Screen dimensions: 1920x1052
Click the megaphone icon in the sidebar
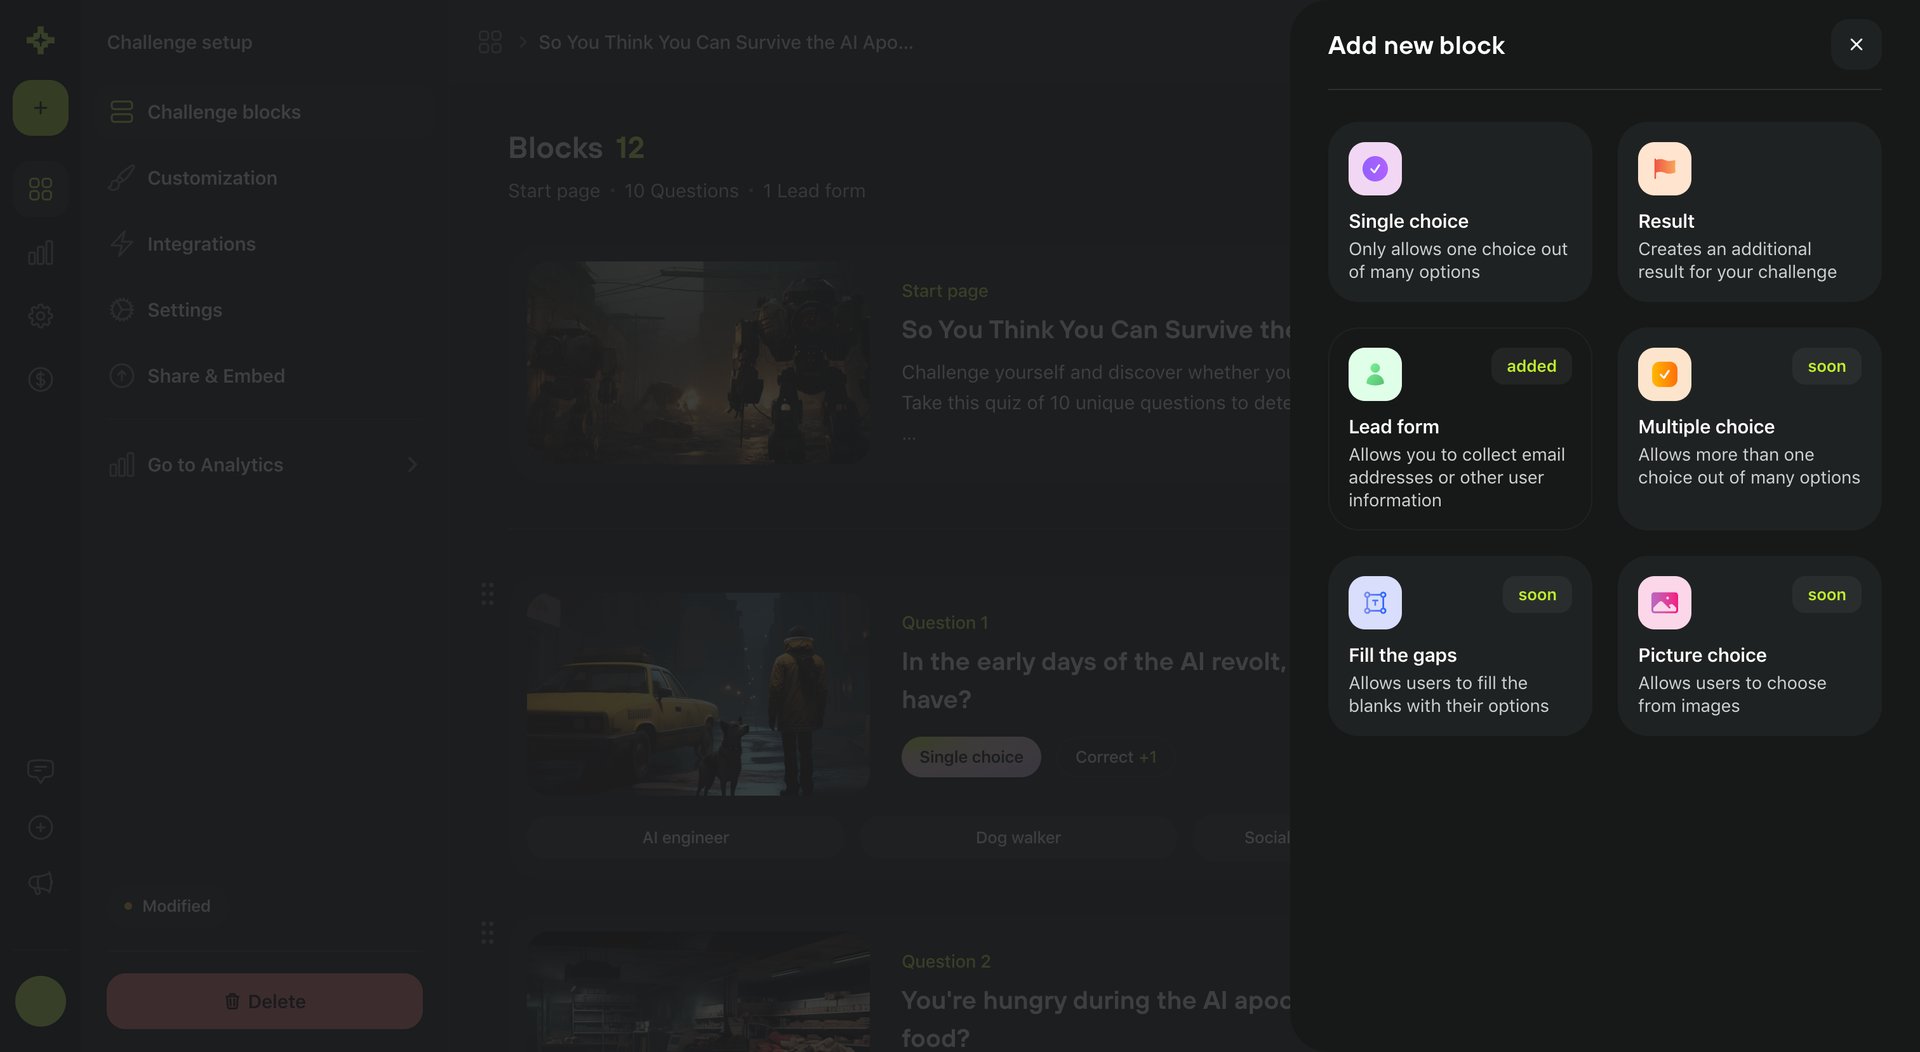pos(40,883)
